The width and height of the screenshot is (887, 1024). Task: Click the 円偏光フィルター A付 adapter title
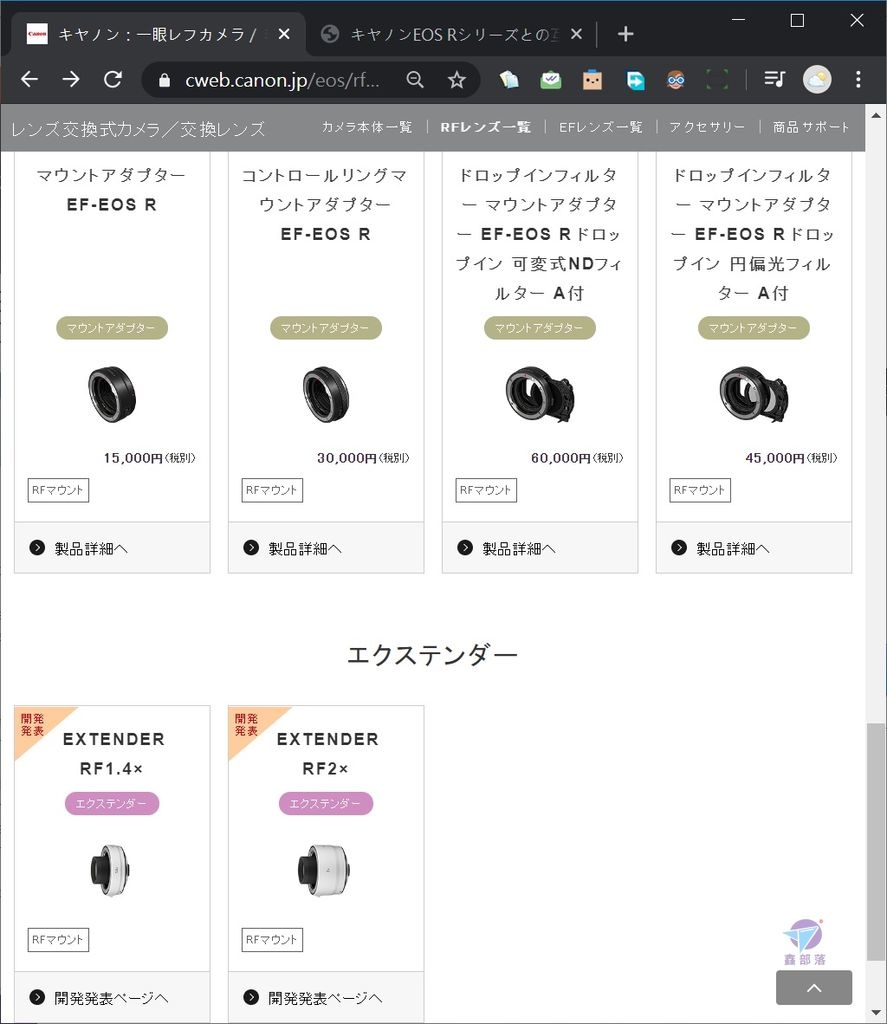tap(753, 234)
